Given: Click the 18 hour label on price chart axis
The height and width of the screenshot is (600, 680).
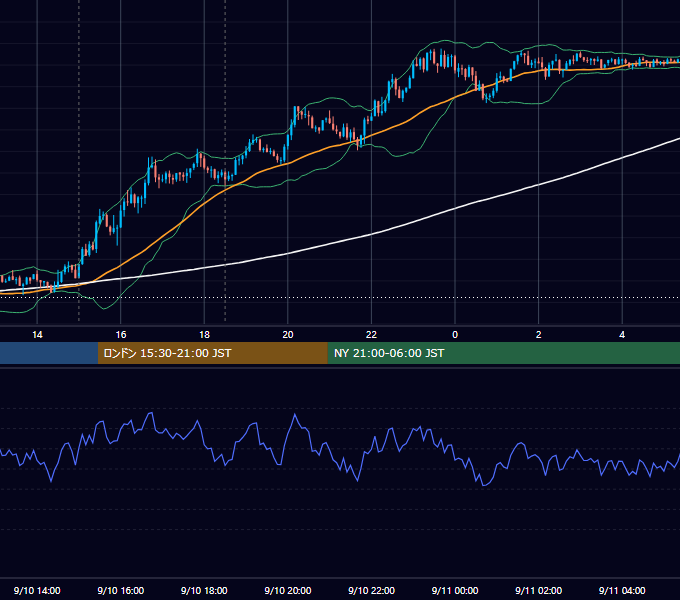Looking at the screenshot, I should pos(204,335).
